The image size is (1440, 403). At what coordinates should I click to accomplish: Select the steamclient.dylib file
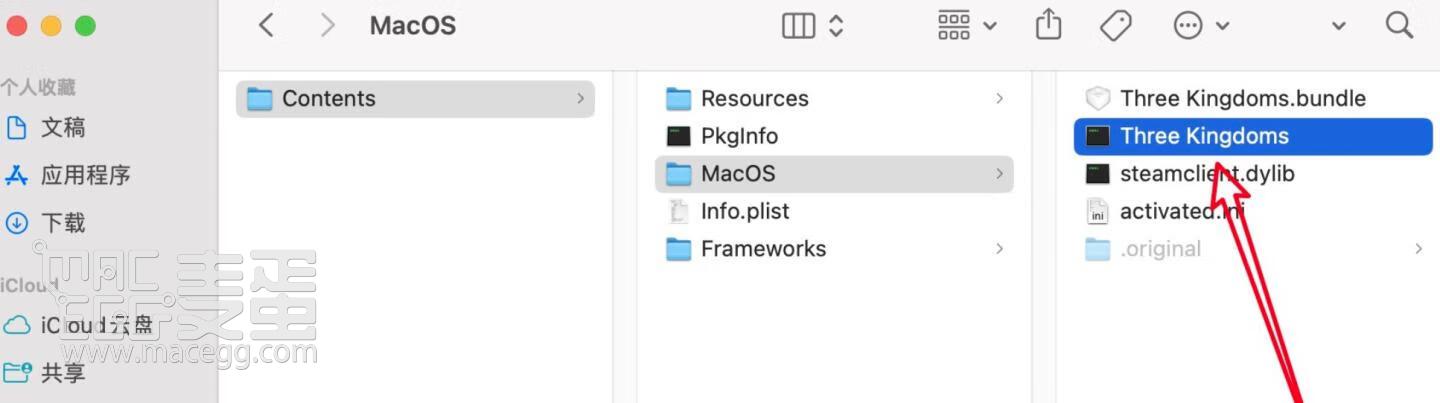pos(1253,174)
